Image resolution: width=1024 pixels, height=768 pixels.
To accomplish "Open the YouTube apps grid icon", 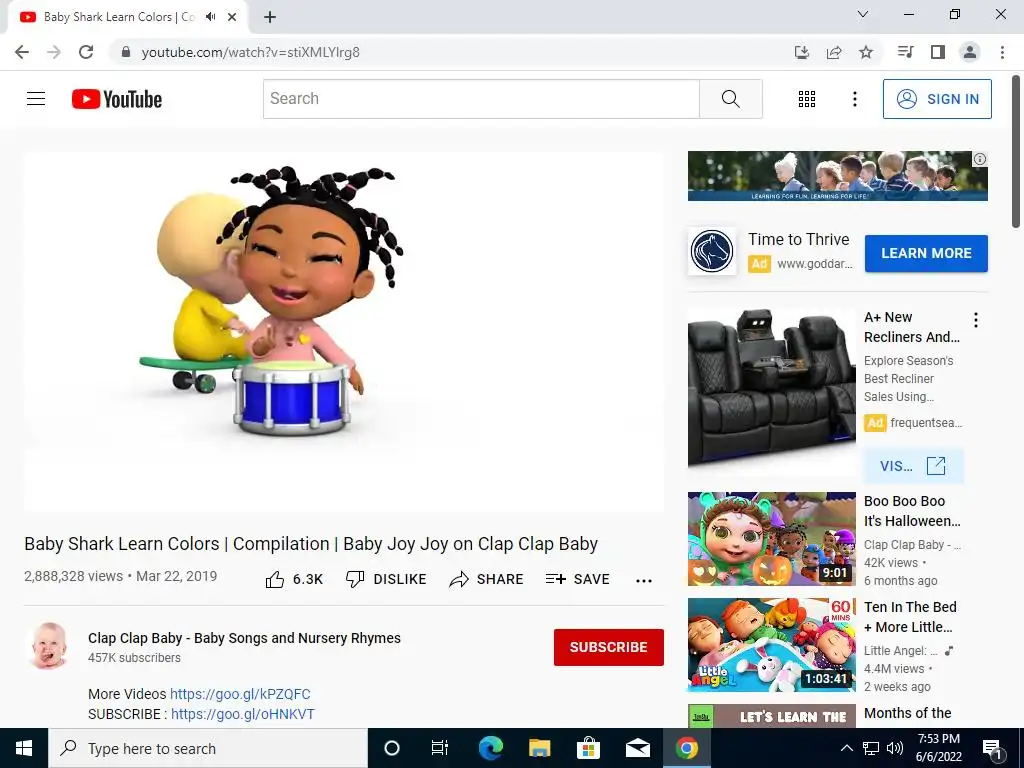I will (x=807, y=99).
